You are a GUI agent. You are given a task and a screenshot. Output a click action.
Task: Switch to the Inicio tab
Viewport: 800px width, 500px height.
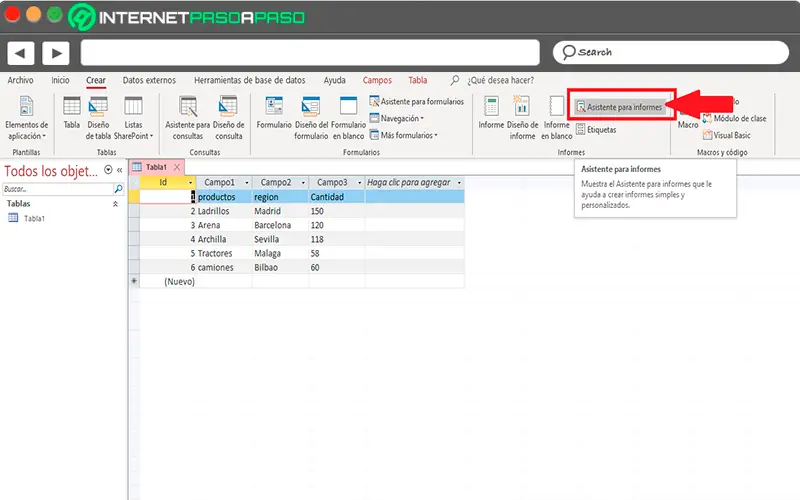point(60,80)
